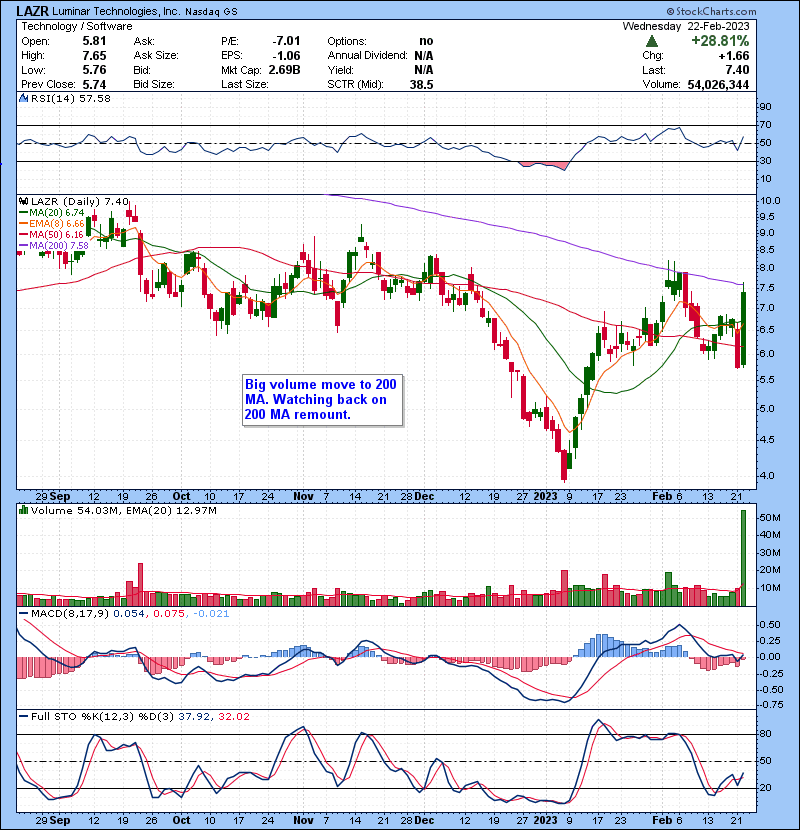800x830 pixels.
Task: Click the candlestick icon beside LAZR (Daily)
Action: 23,201
